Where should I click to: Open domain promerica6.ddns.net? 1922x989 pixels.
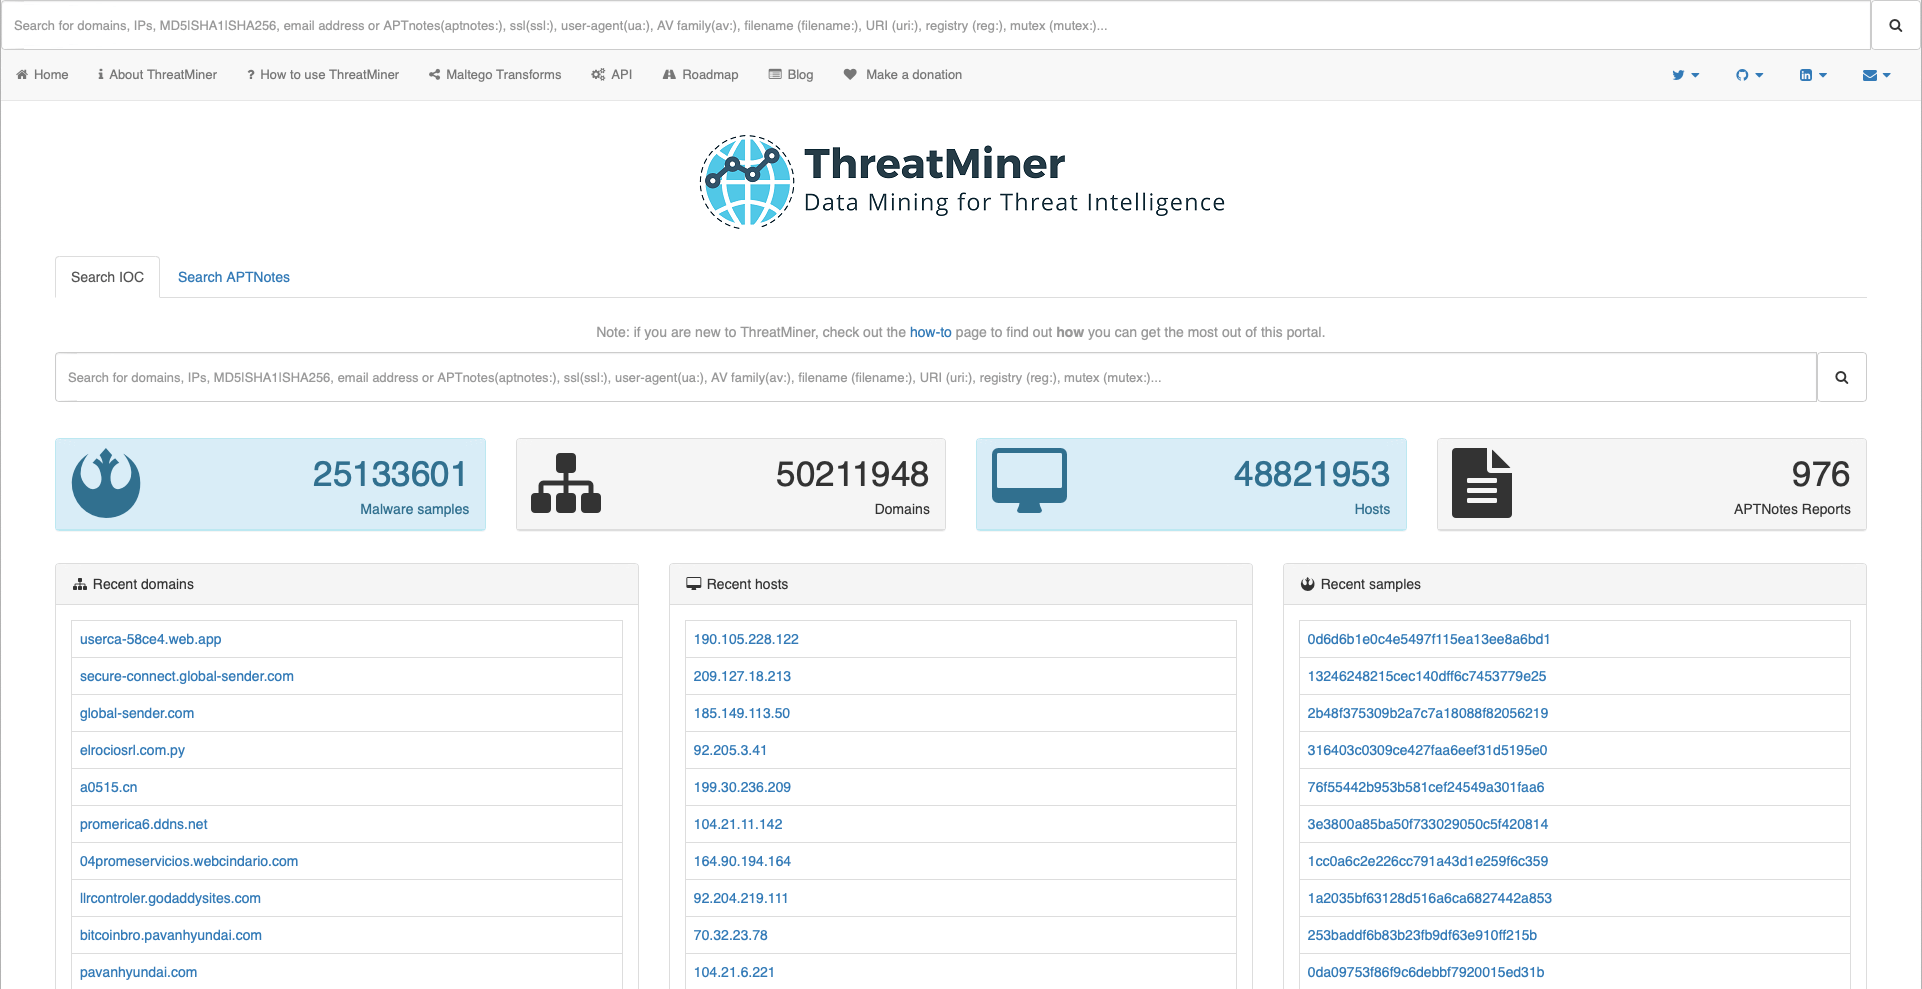(144, 824)
